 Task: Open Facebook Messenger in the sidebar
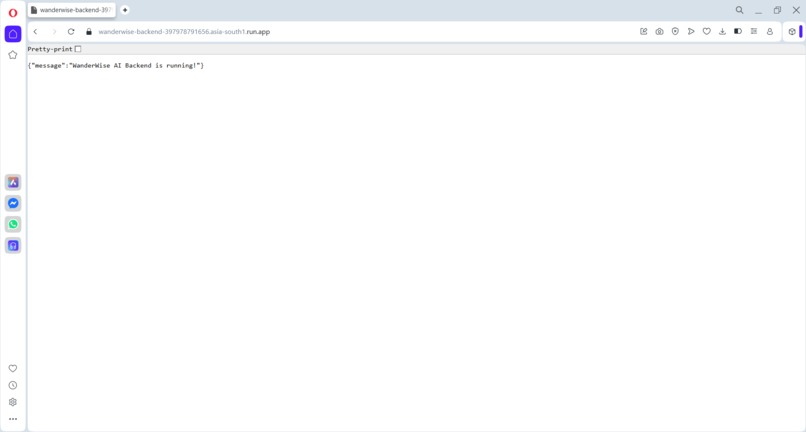[x=13, y=203]
